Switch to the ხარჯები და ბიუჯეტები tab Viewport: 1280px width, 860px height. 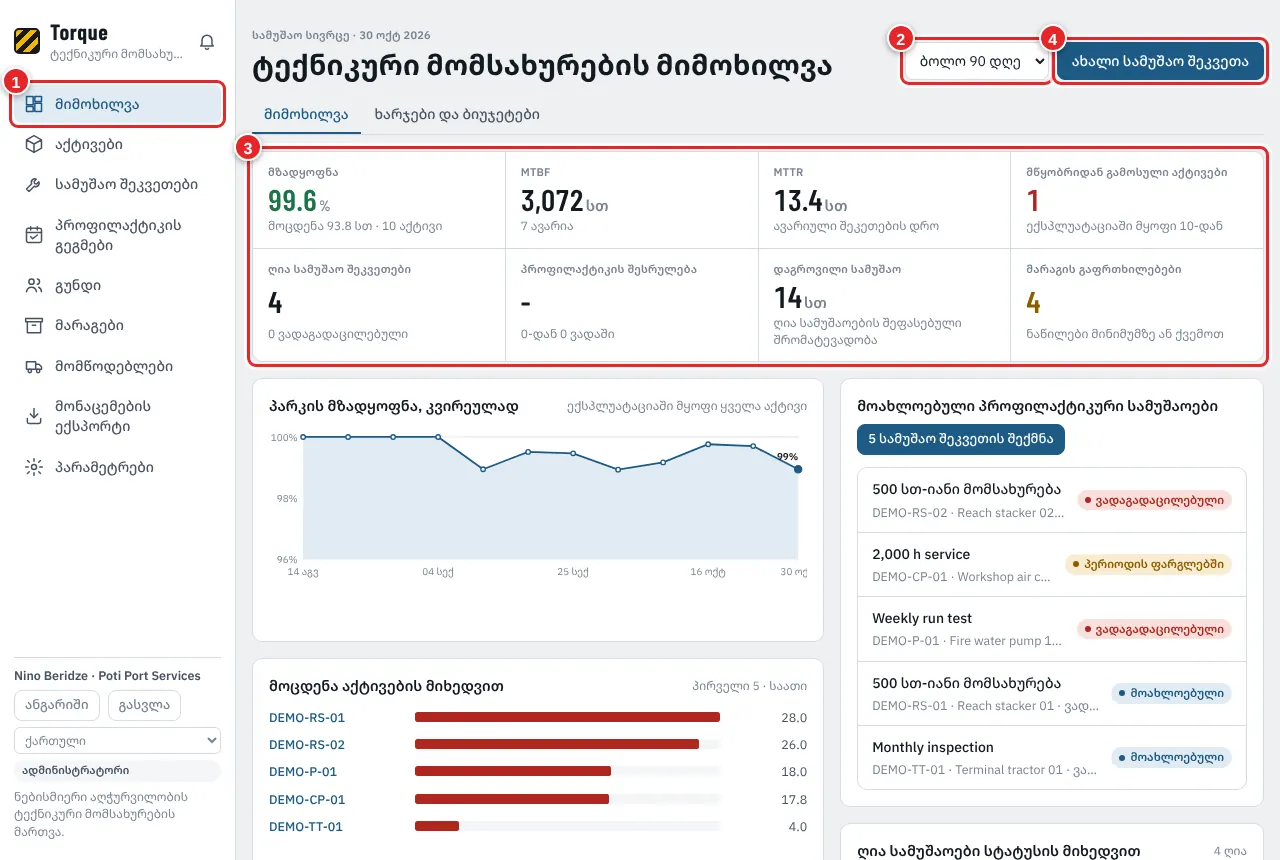[457, 114]
